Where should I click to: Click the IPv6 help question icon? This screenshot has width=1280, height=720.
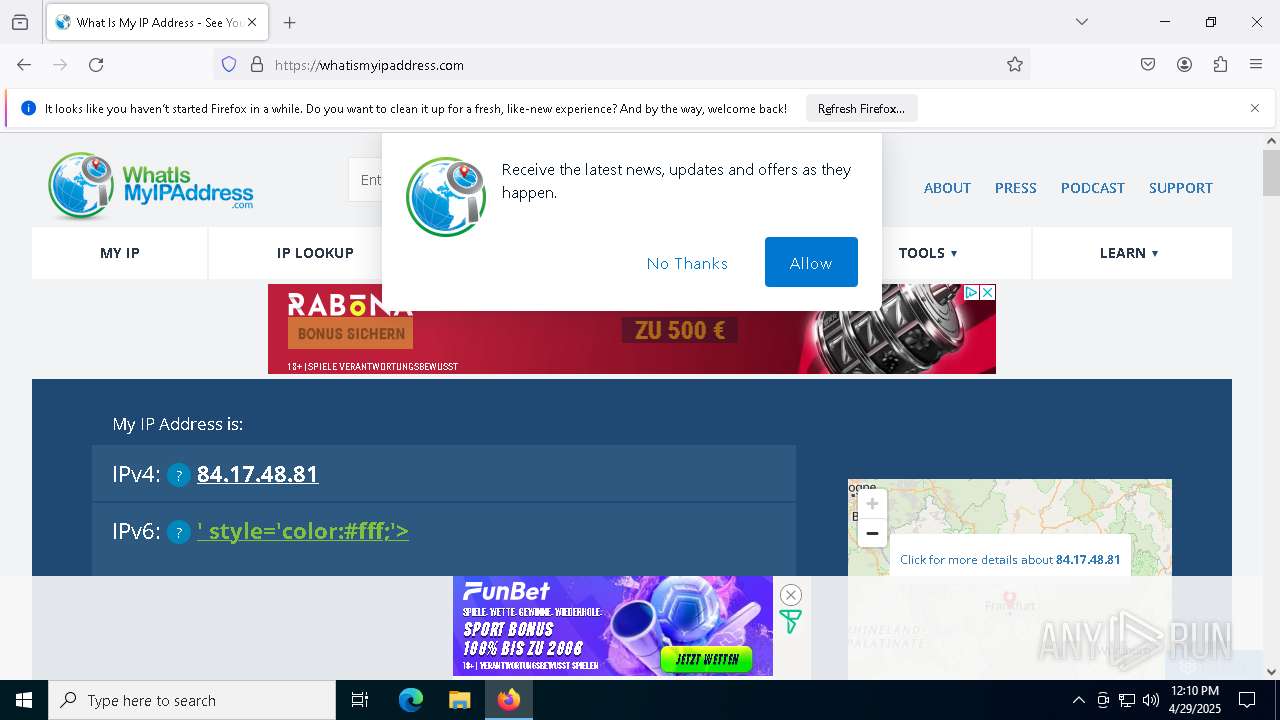coord(179,532)
